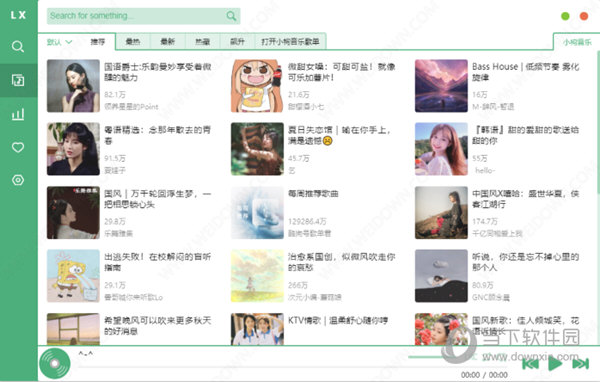Viewport: 600px width, 382px height.
Task: Open the leaderboard chart icon in sidebar
Action: click(18, 114)
